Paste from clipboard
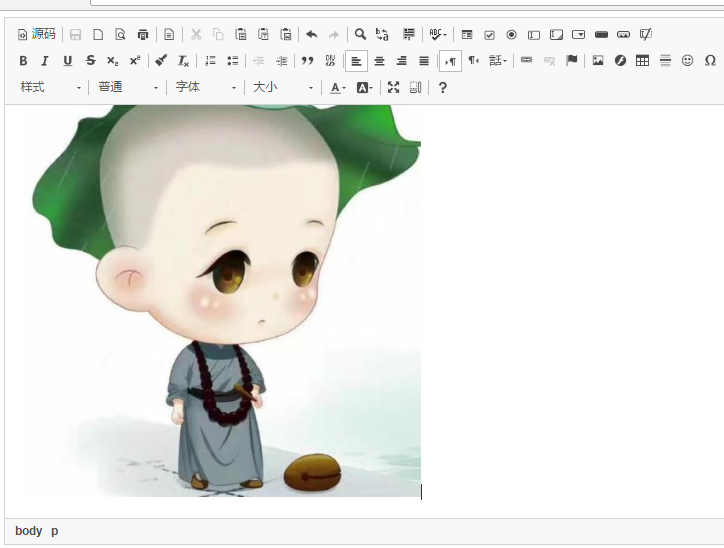724x548 pixels. [x=241, y=35]
